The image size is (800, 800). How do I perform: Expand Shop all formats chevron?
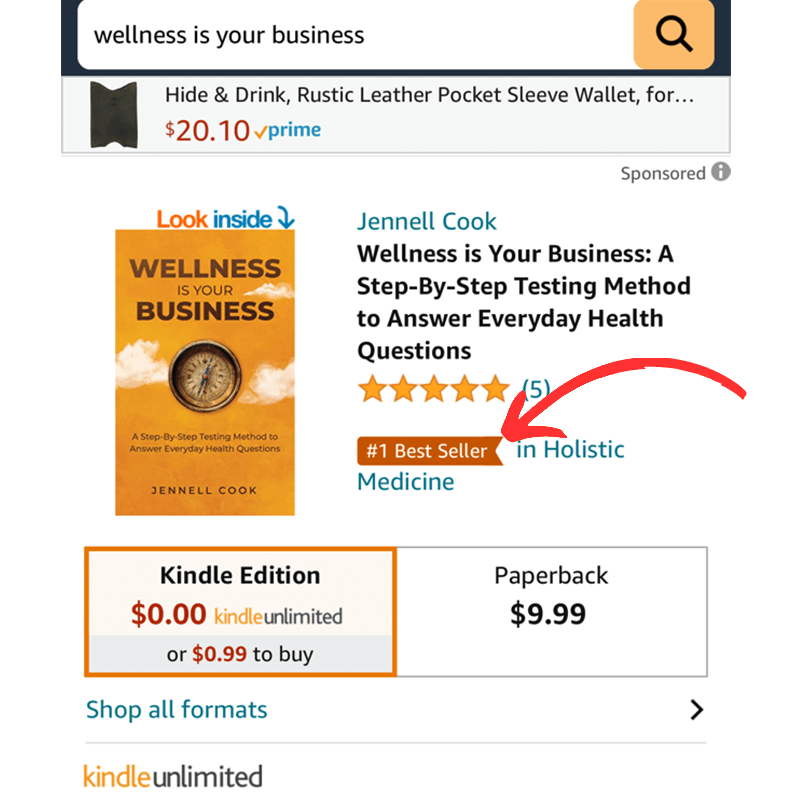(x=696, y=710)
